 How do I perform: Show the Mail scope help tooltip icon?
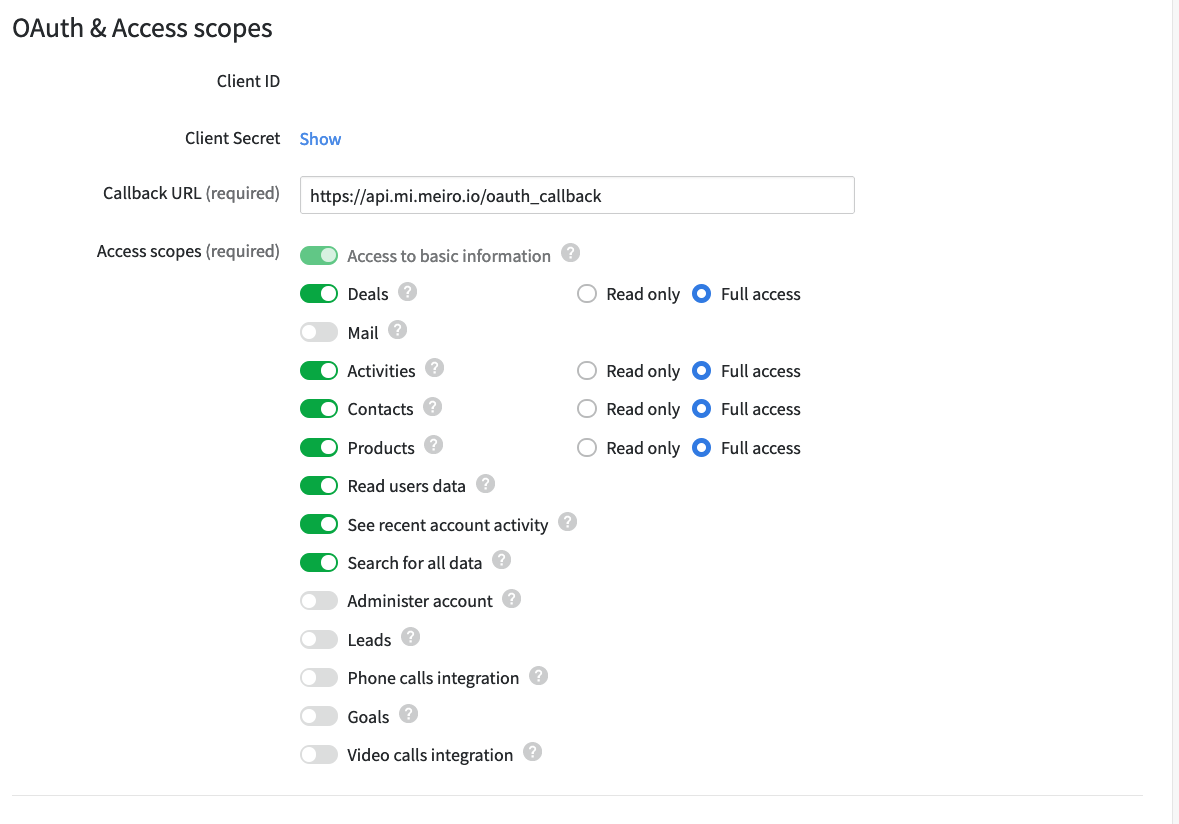[x=398, y=330]
